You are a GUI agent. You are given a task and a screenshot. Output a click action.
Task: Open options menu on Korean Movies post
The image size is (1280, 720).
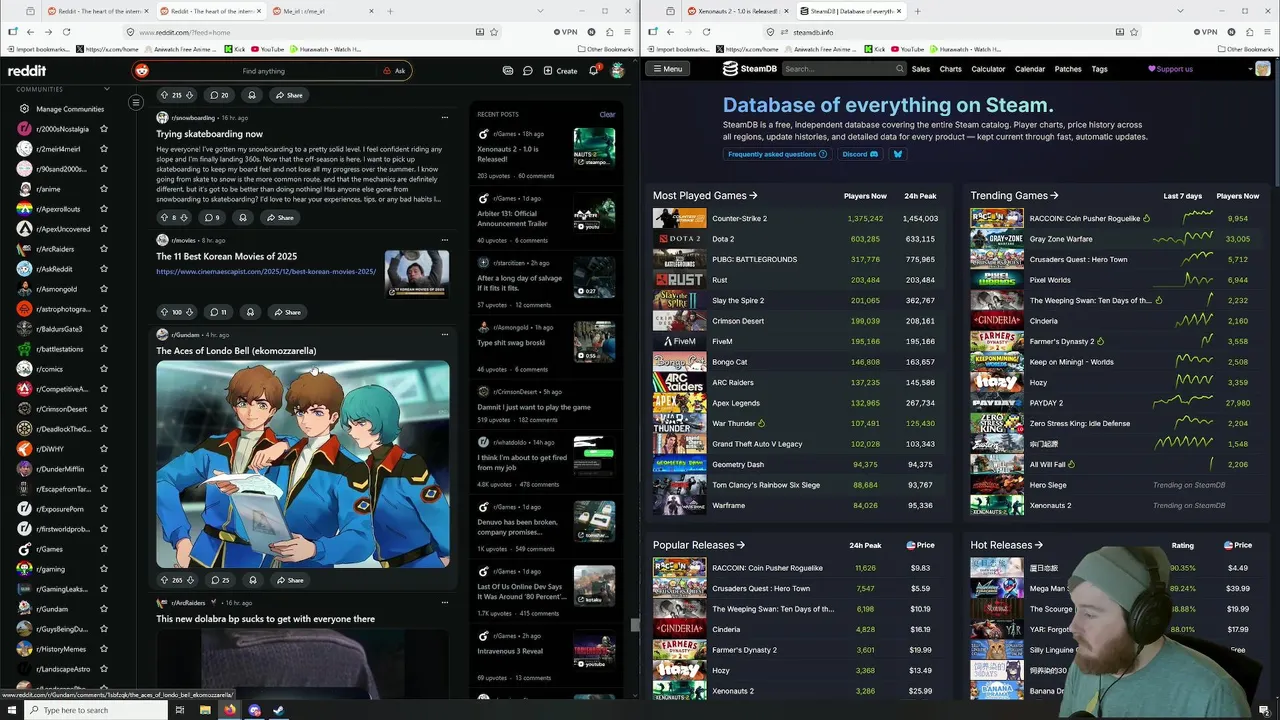click(445, 240)
